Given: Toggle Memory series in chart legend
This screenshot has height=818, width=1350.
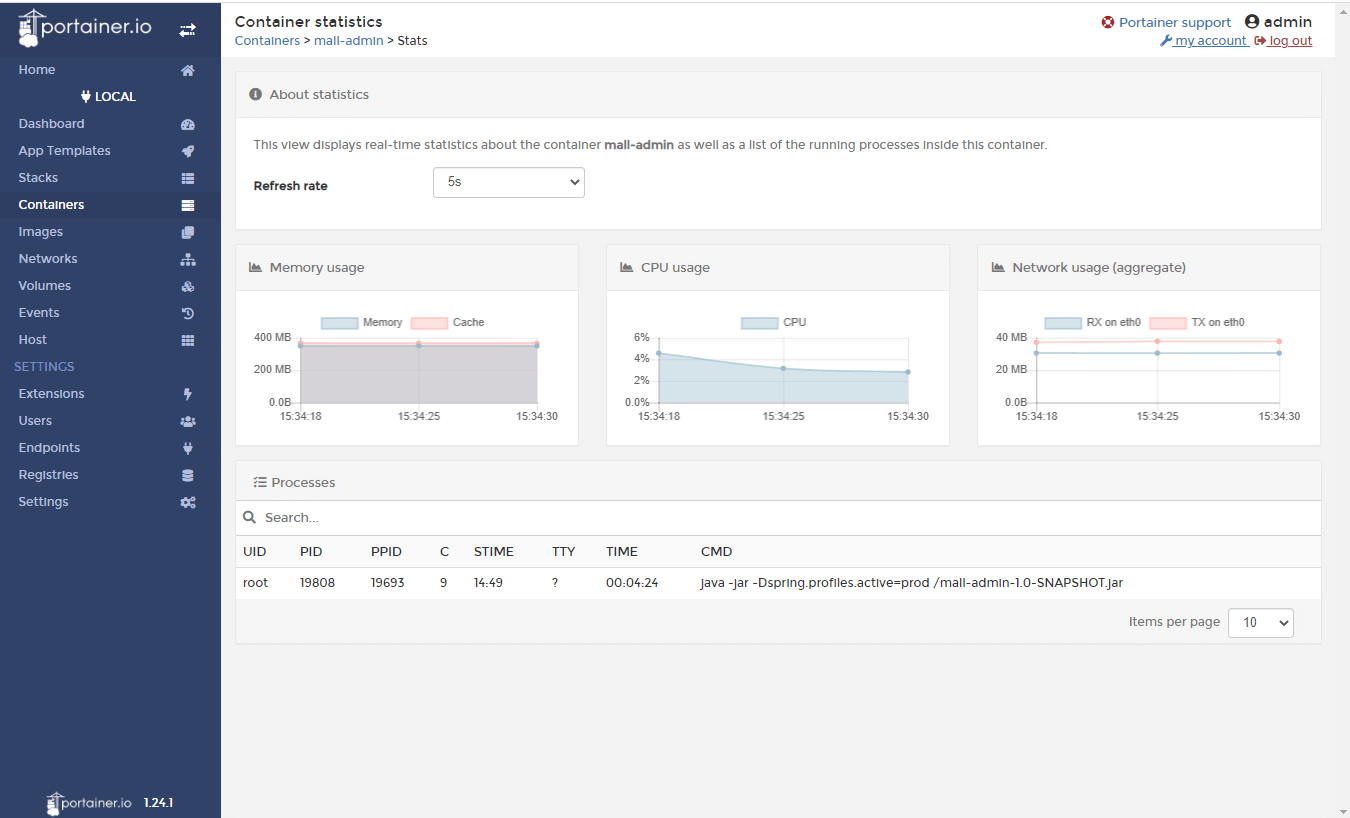Looking at the screenshot, I should (x=362, y=323).
